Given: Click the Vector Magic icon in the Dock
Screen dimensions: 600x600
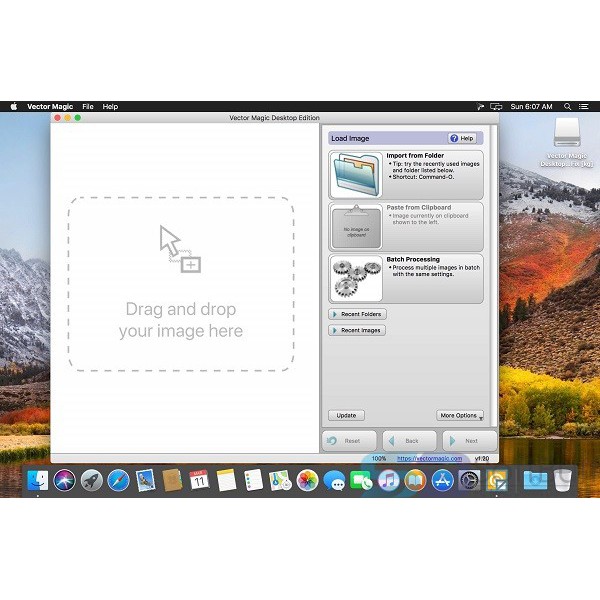Looking at the screenshot, I should click(x=496, y=480).
